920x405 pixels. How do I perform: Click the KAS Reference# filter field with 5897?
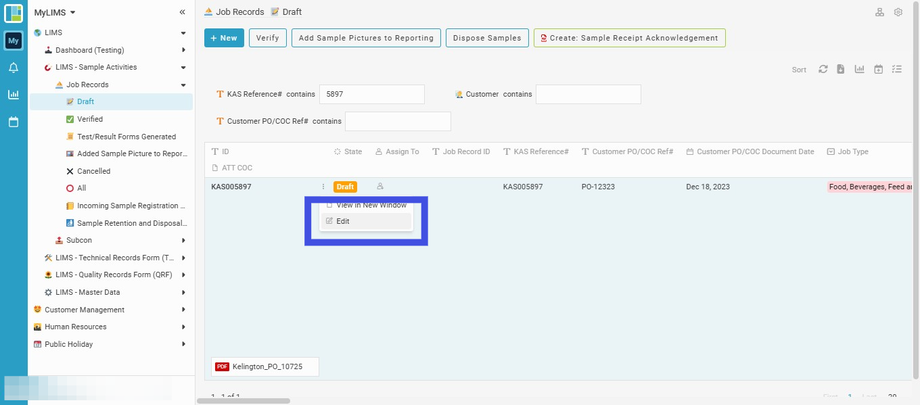372,94
